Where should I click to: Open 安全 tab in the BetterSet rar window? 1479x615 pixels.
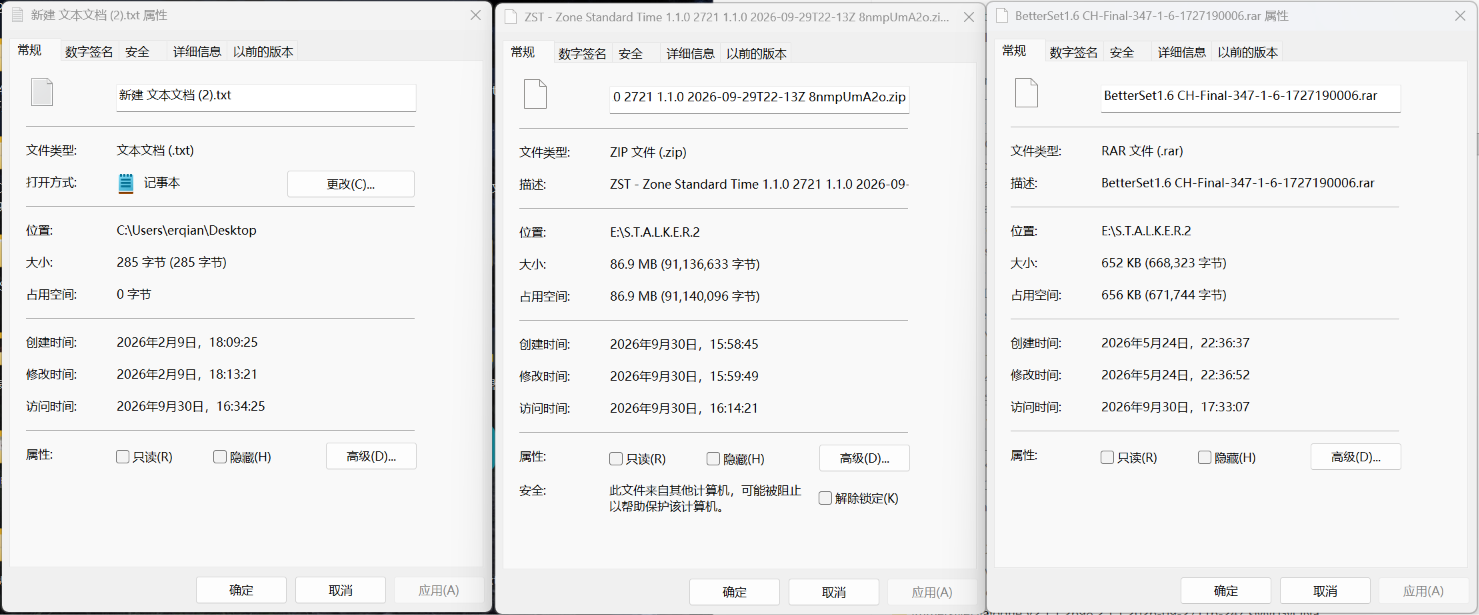(1122, 52)
